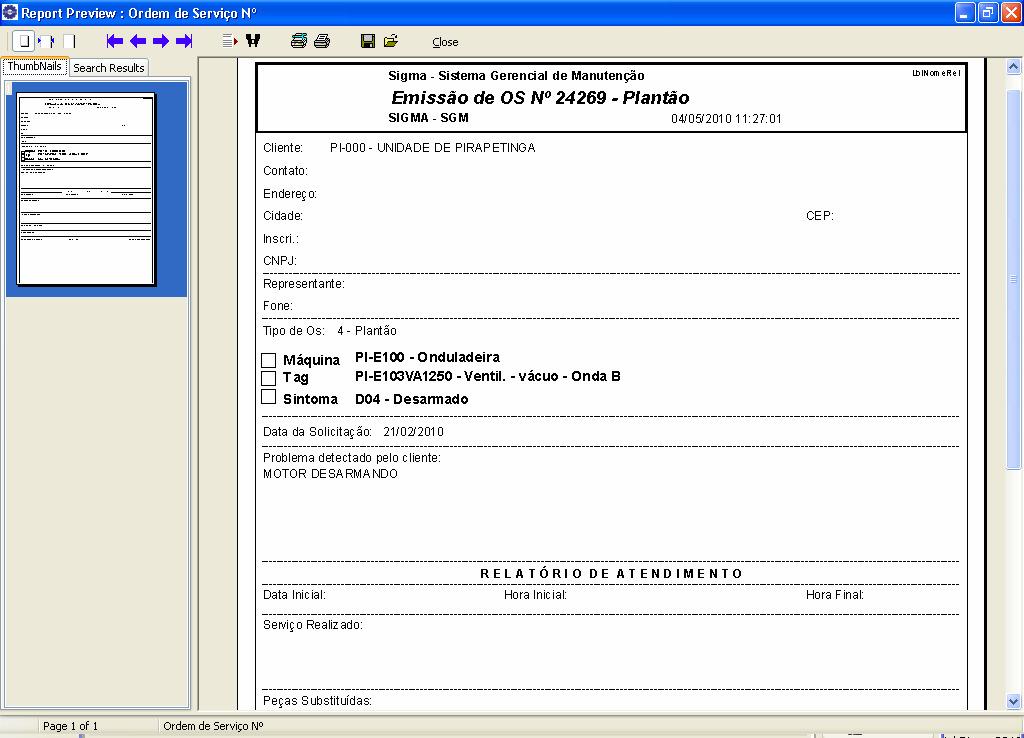Click the 'Representante:' label

(x=304, y=284)
